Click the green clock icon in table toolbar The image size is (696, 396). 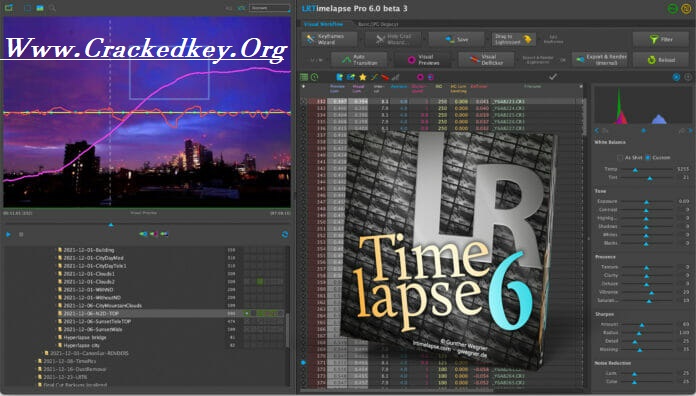click(x=314, y=77)
